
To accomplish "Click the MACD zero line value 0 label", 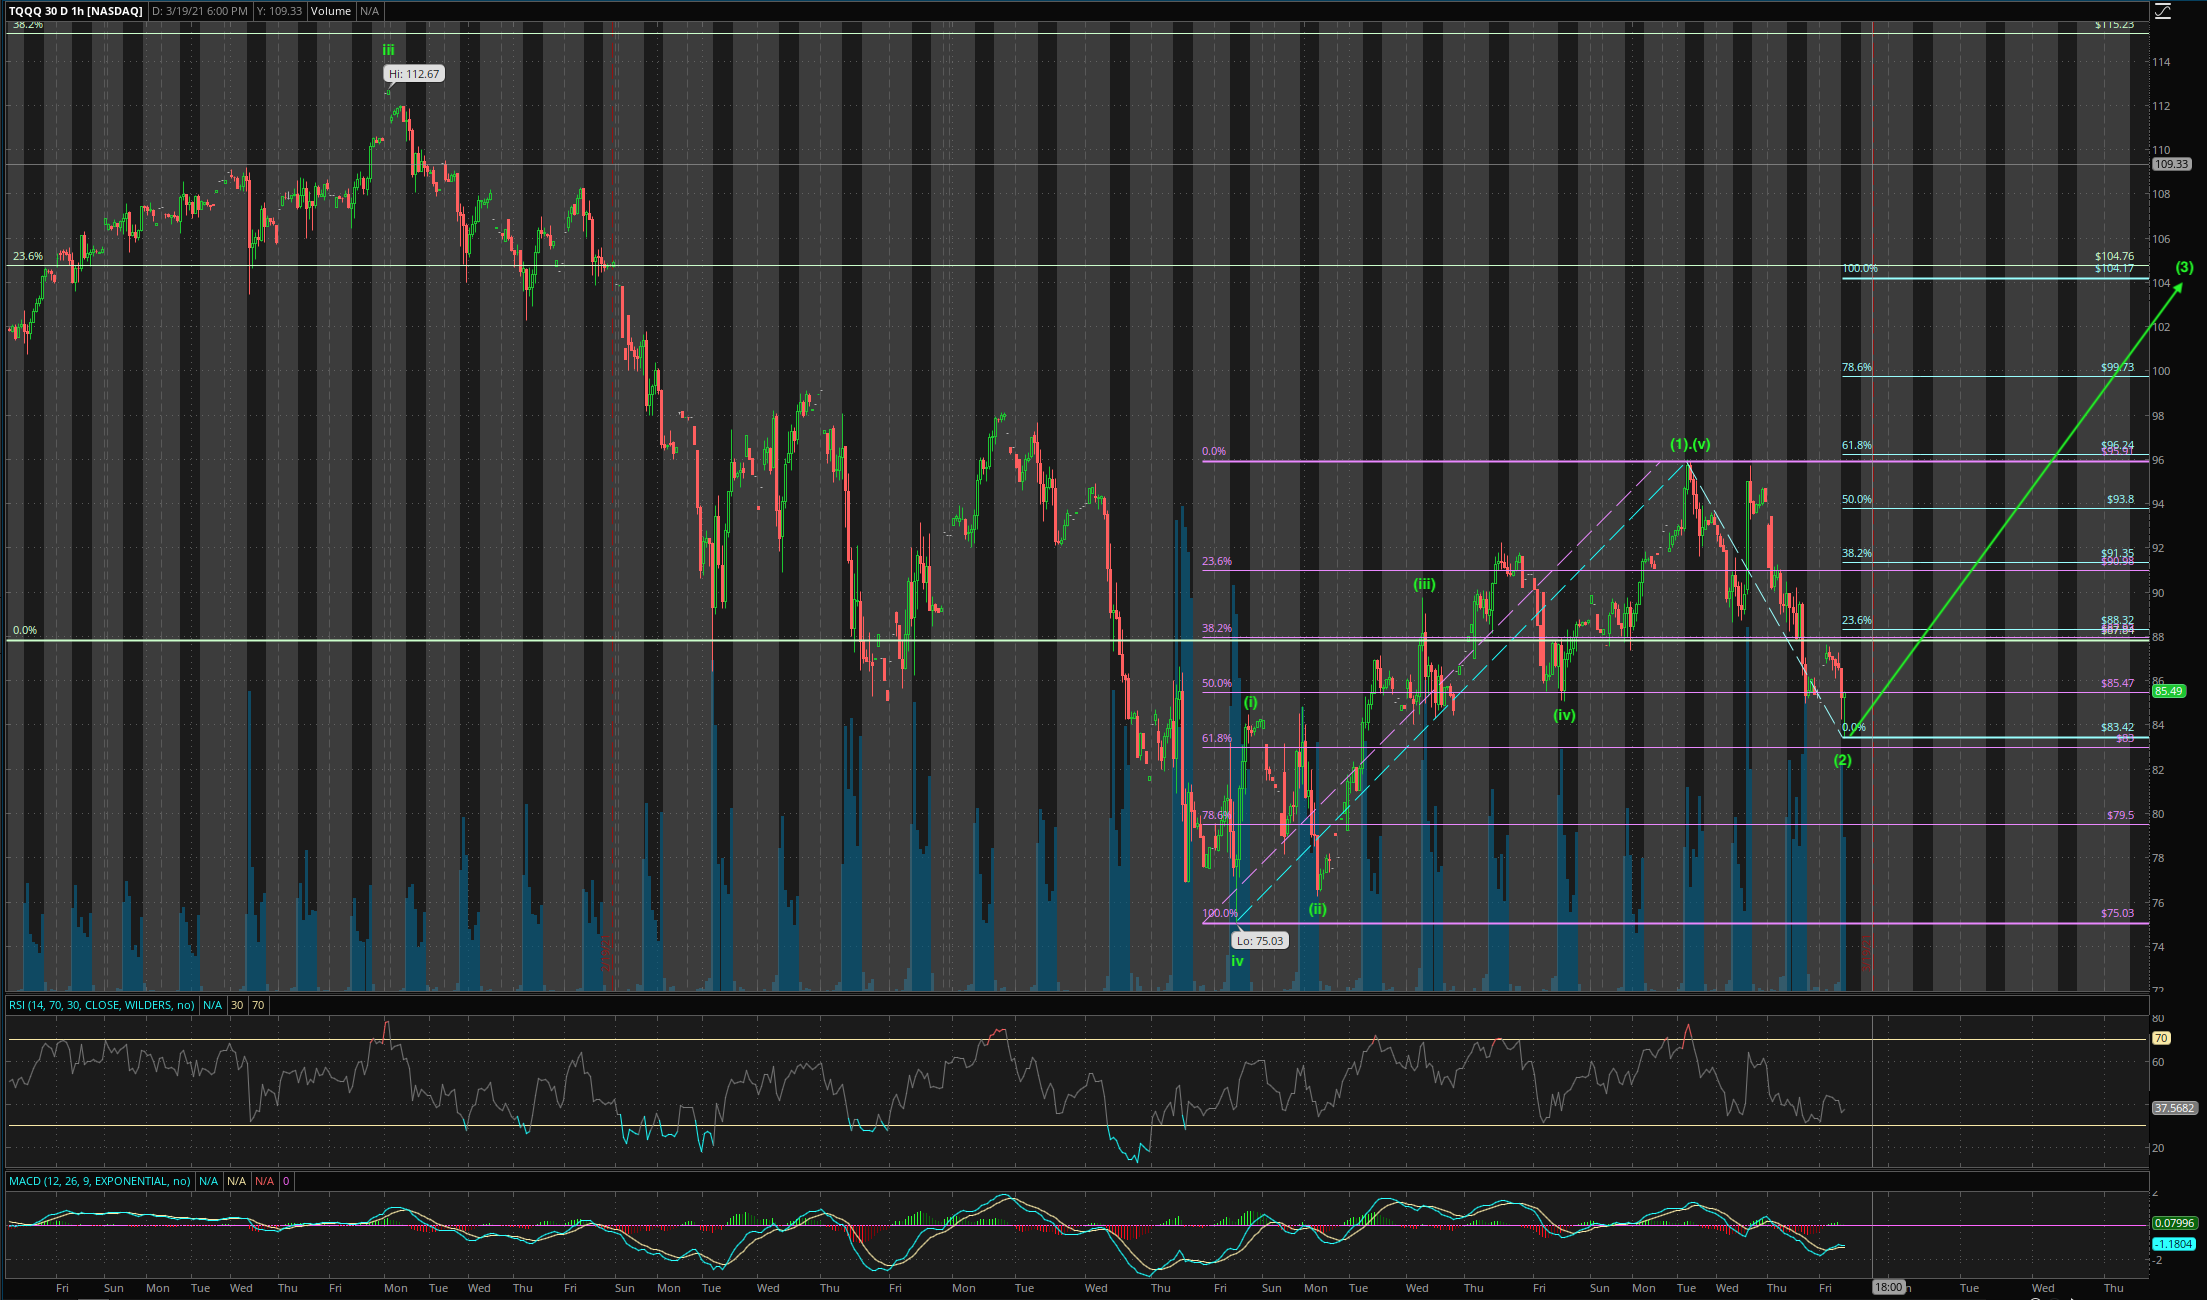I will [286, 1181].
